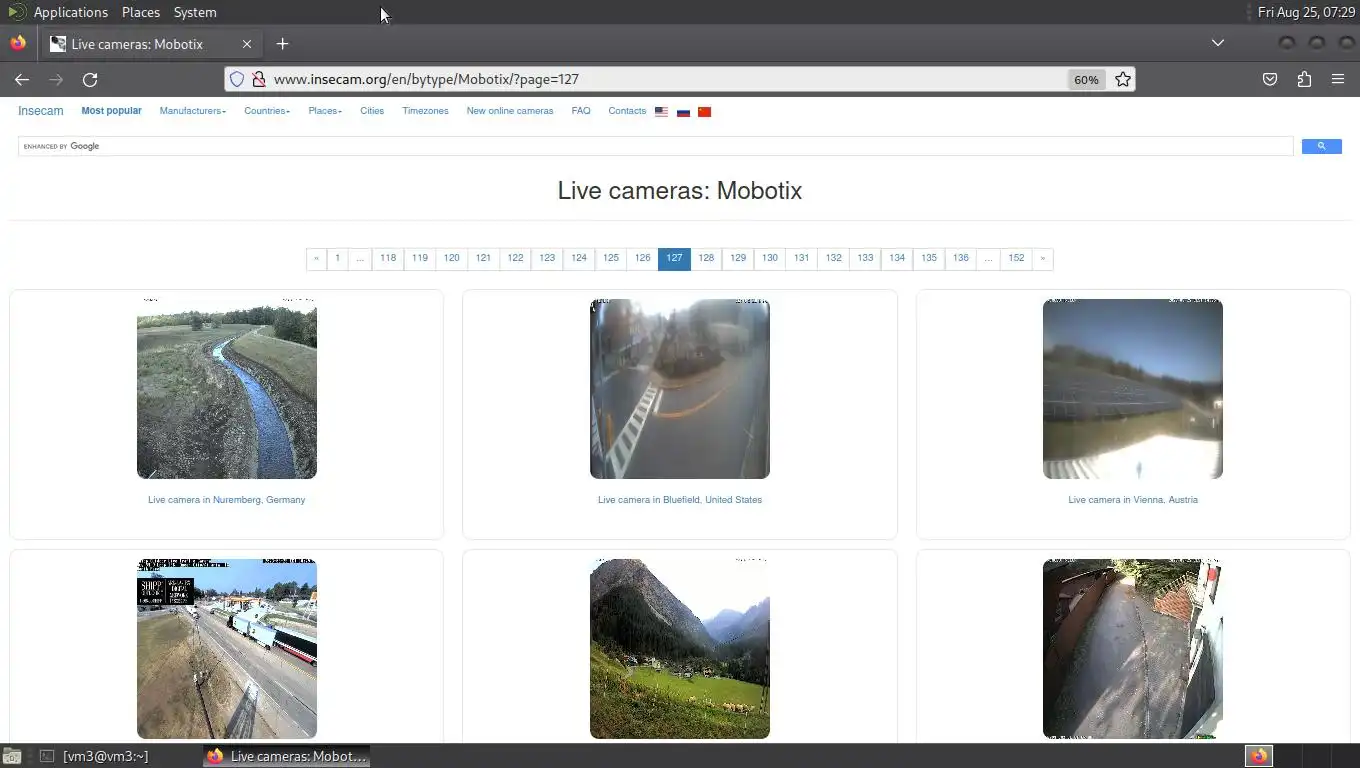
Task: Reload the page with refresh icon
Action: tap(90, 79)
